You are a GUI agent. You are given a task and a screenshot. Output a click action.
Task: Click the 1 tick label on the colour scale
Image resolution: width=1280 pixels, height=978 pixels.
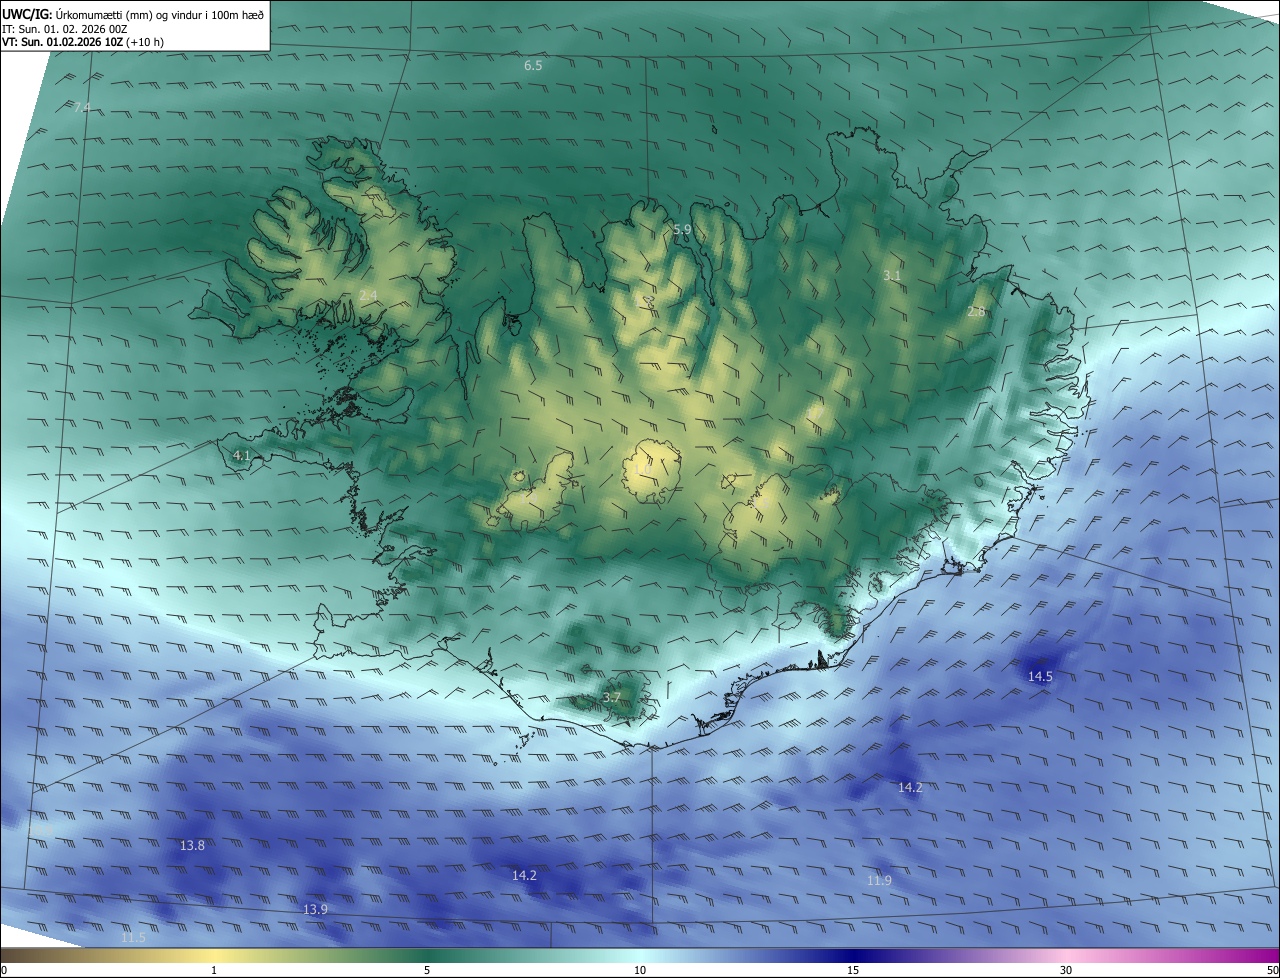point(214,971)
